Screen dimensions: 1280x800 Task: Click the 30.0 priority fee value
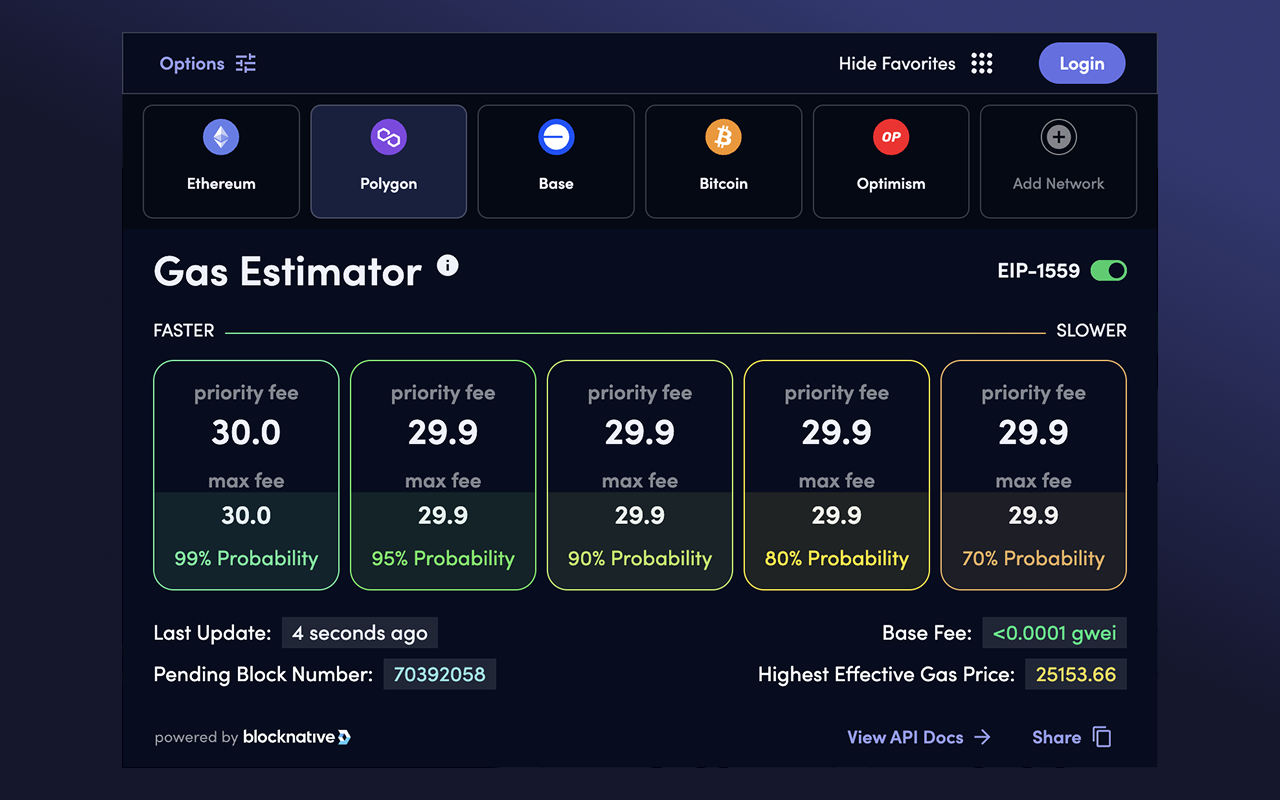[246, 432]
